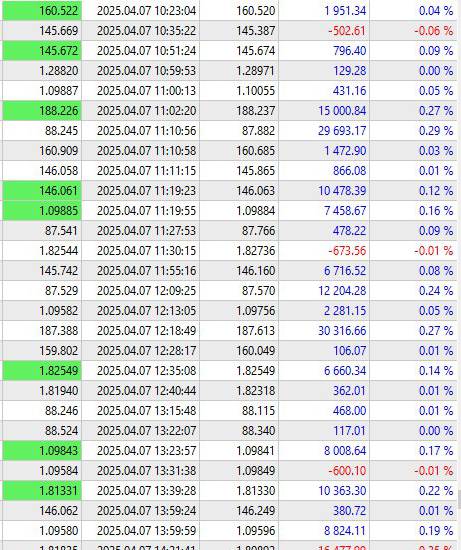The width and height of the screenshot is (461, 550).
Task: Click the profit value 8 824.11
Action: [x=345, y=530]
